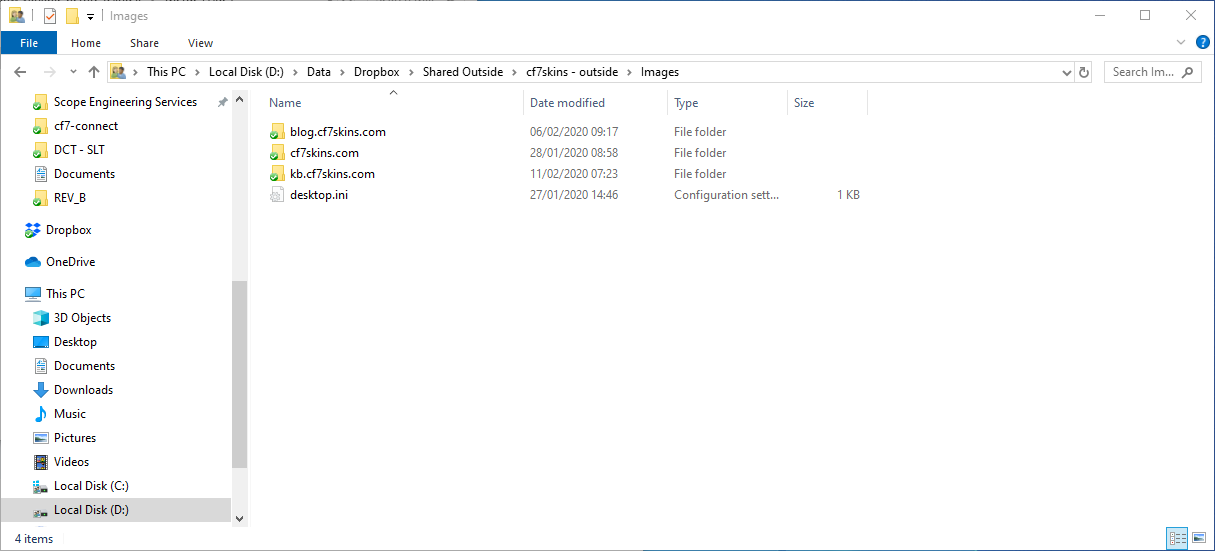Select OneDrive in navigation pane

point(70,262)
